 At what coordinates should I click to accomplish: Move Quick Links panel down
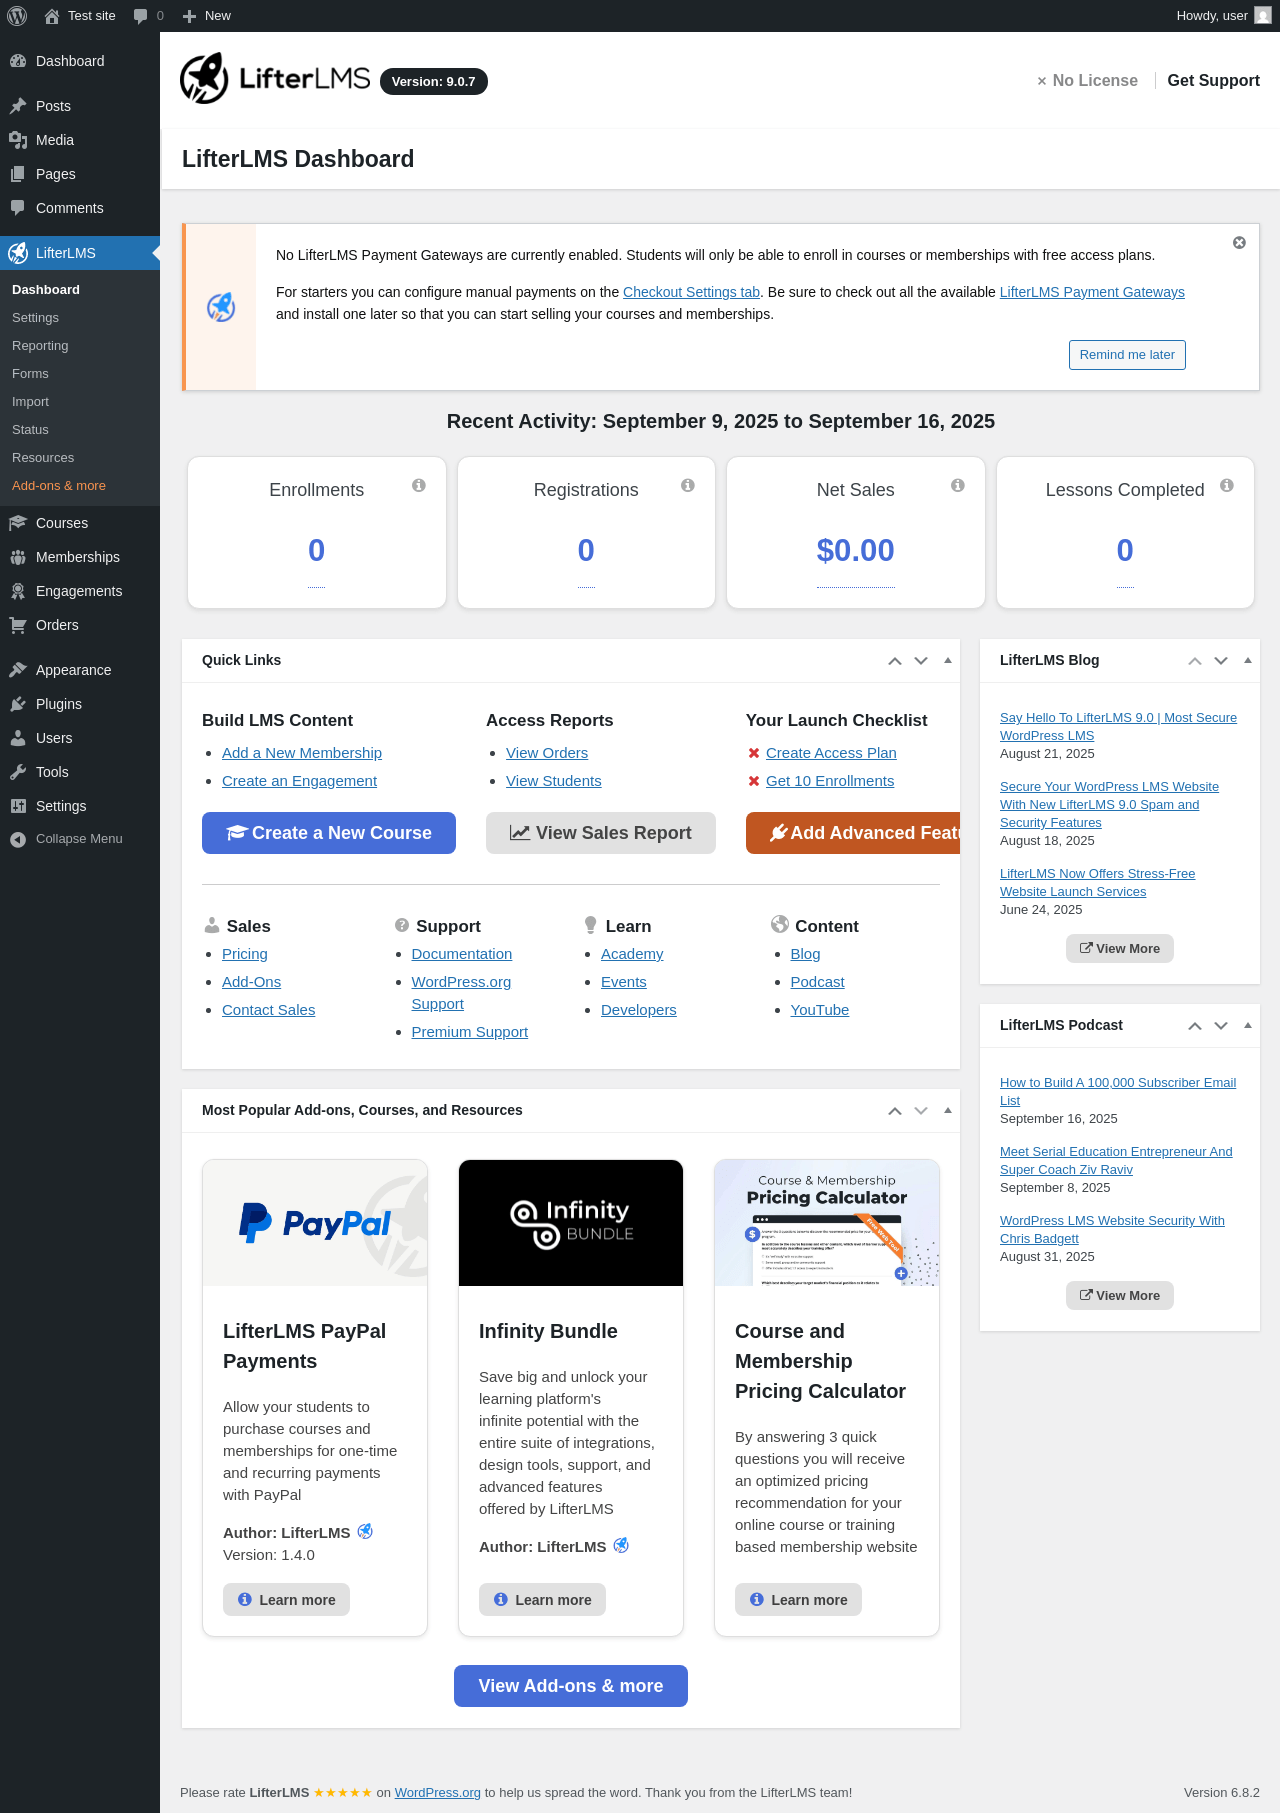coord(921,661)
